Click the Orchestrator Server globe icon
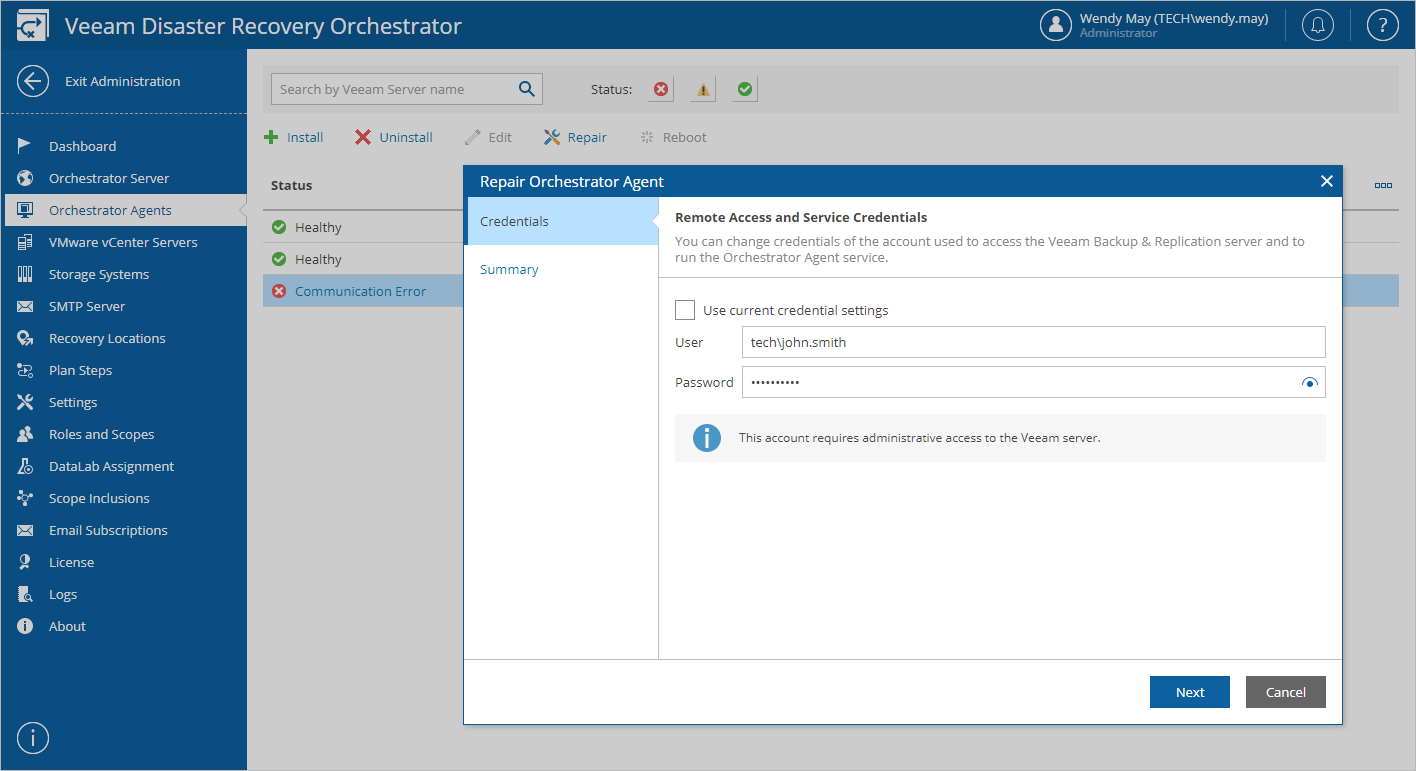1416x771 pixels. 26,178
